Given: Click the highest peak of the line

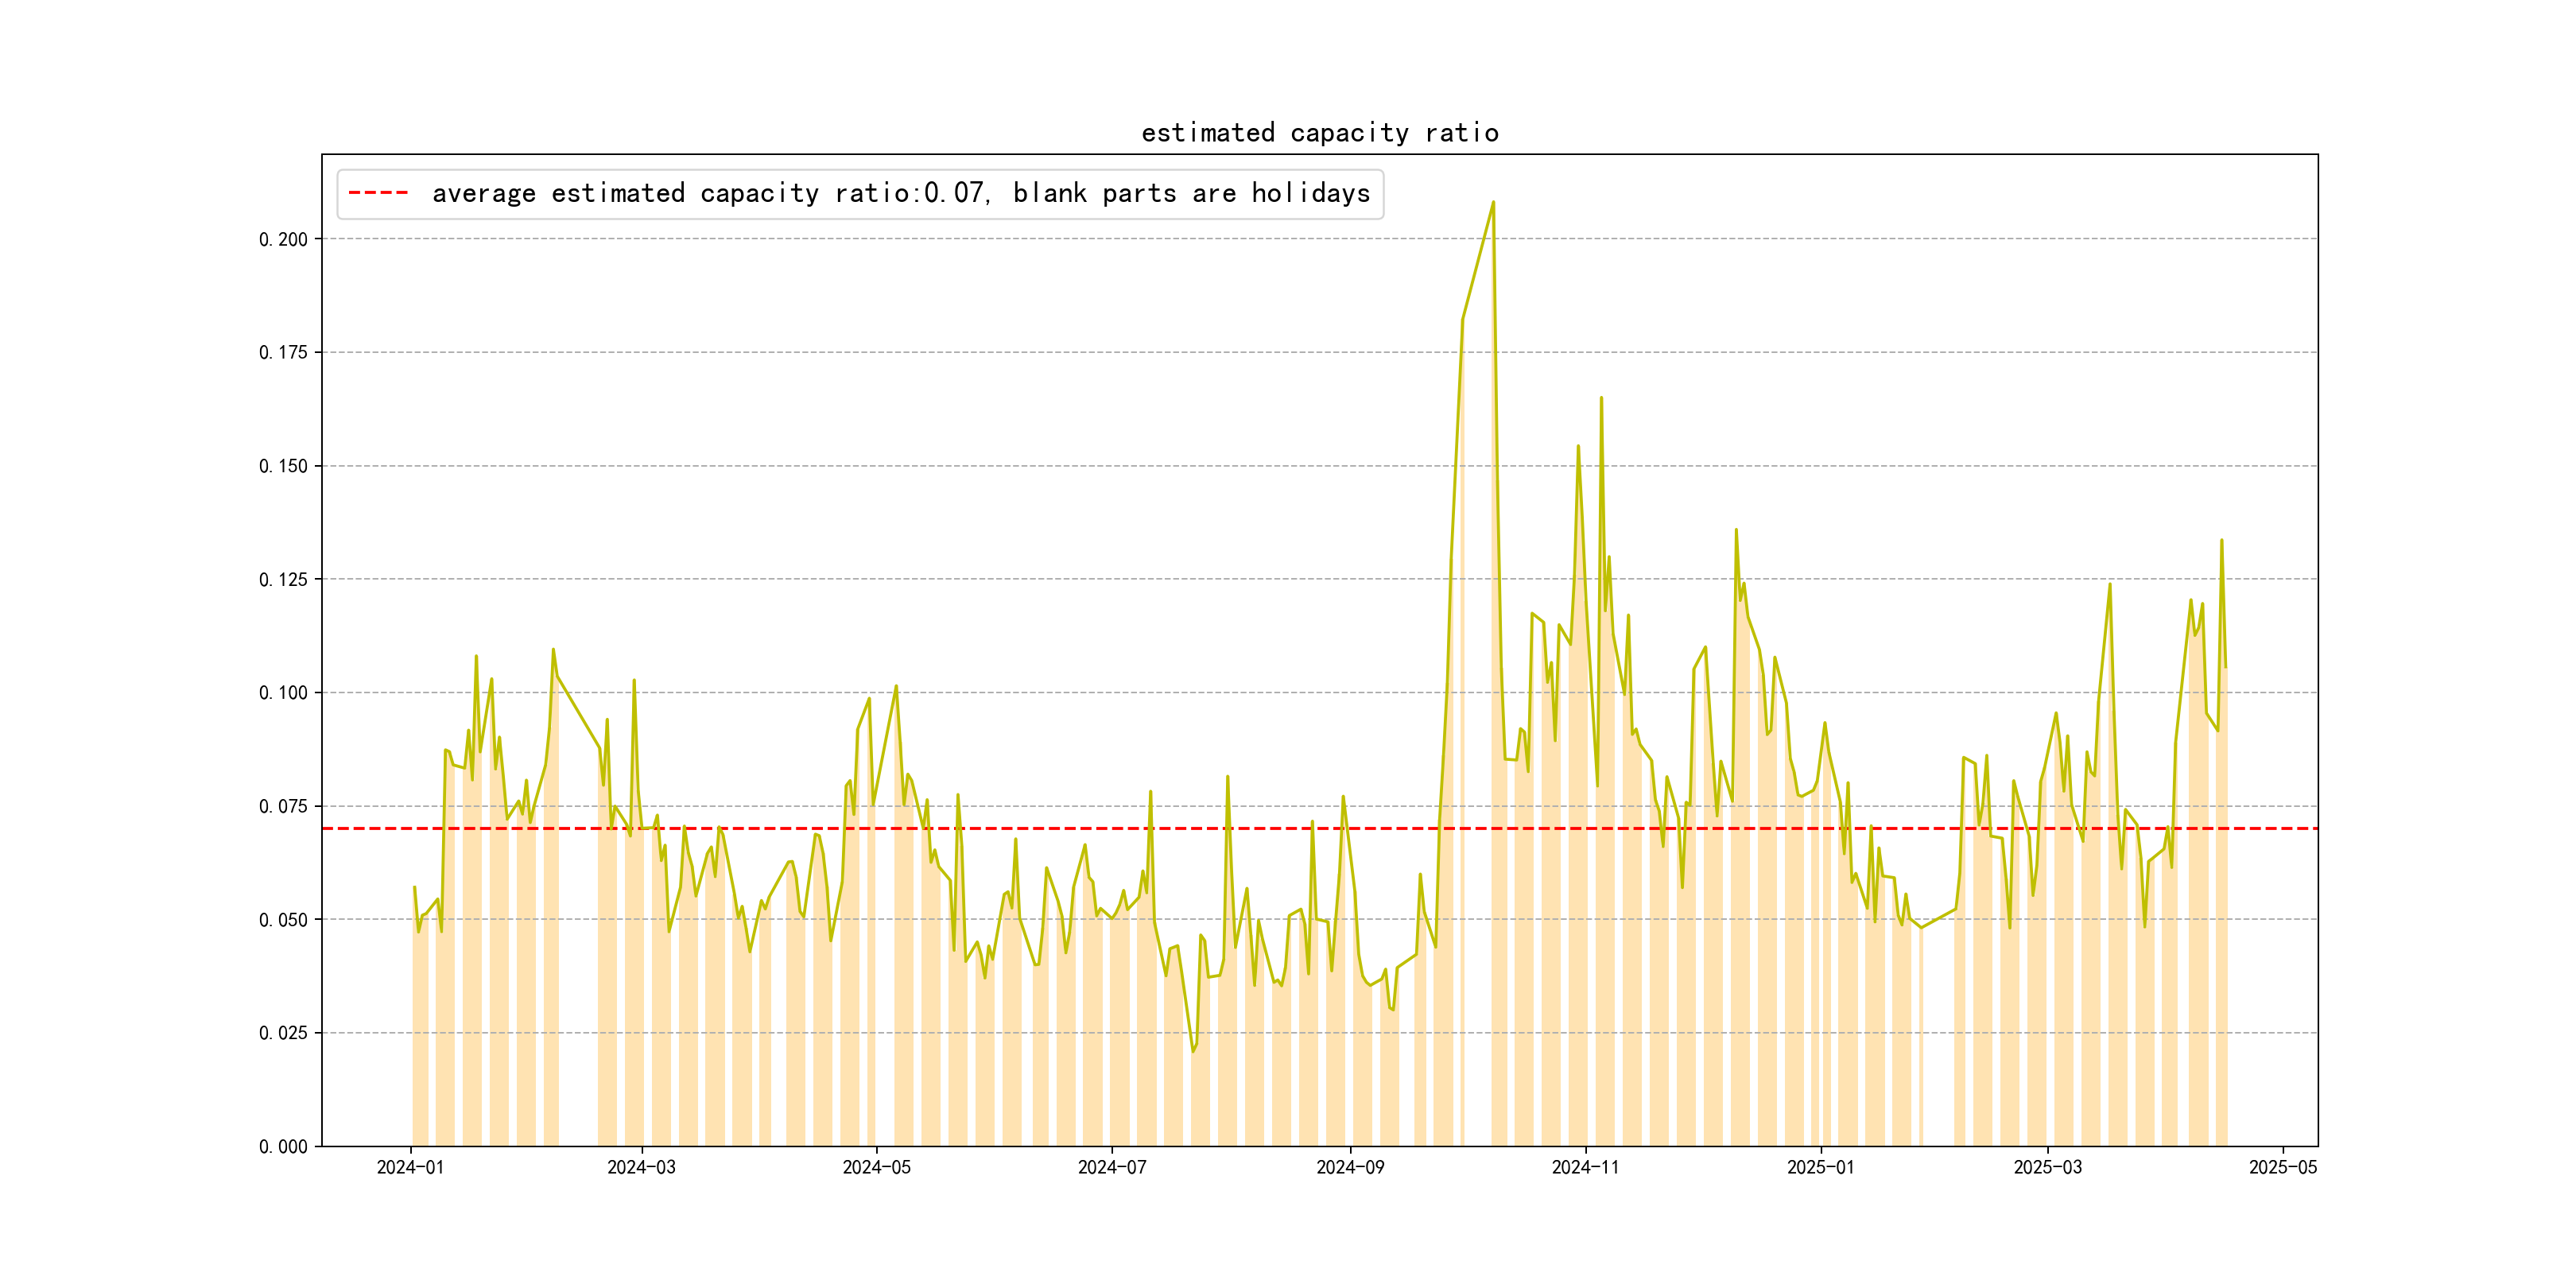Looking at the screenshot, I should pyautogui.click(x=1493, y=202).
